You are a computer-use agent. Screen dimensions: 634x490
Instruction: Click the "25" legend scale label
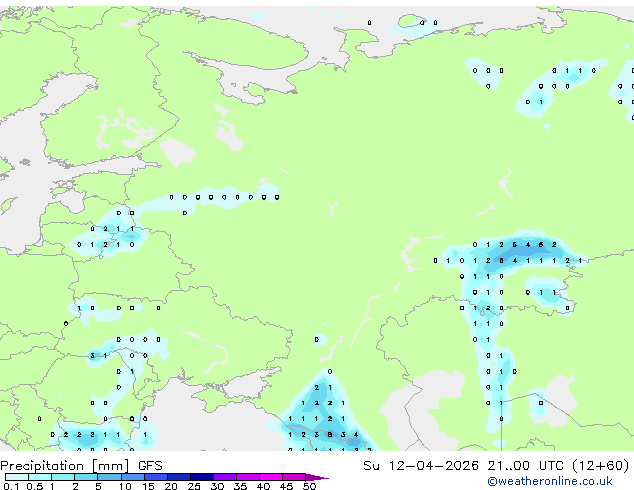(x=194, y=486)
